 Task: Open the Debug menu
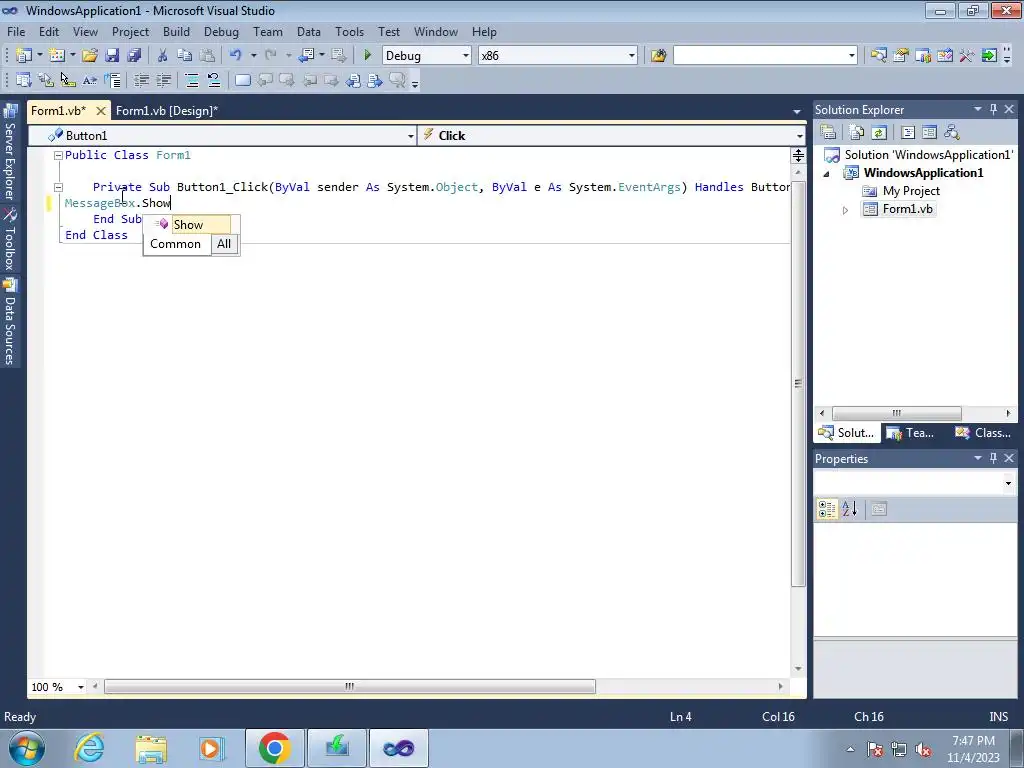[x=221, y=31]
